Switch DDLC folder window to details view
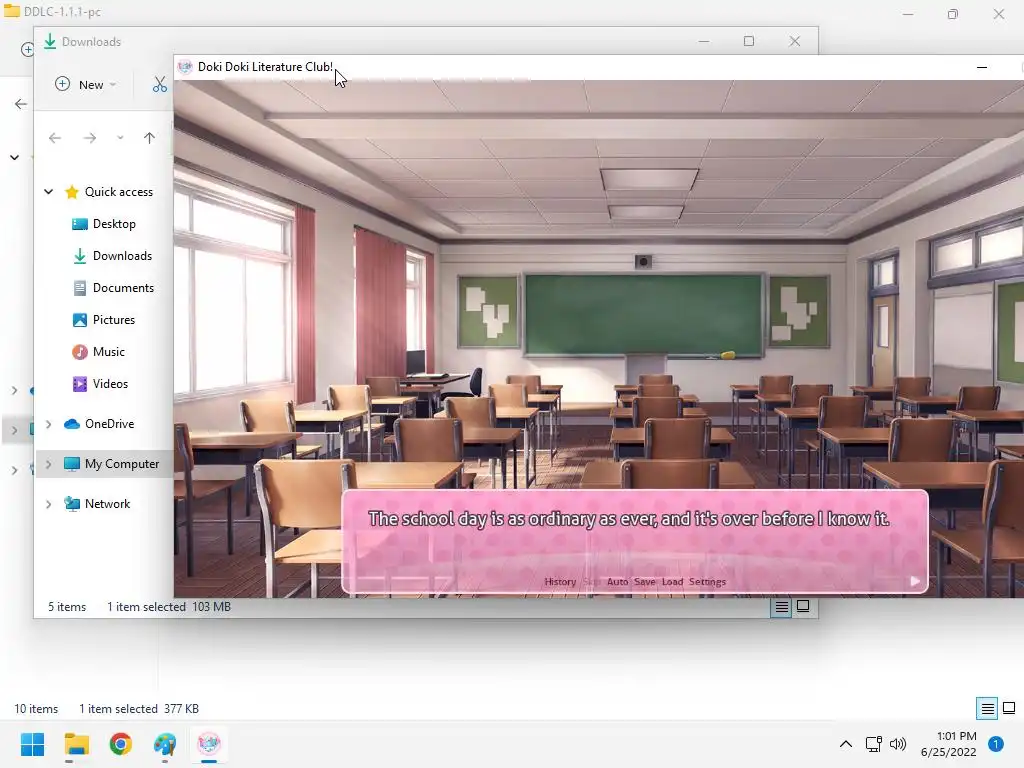This screenshot has width=1024, height=768. coord(987,708)
